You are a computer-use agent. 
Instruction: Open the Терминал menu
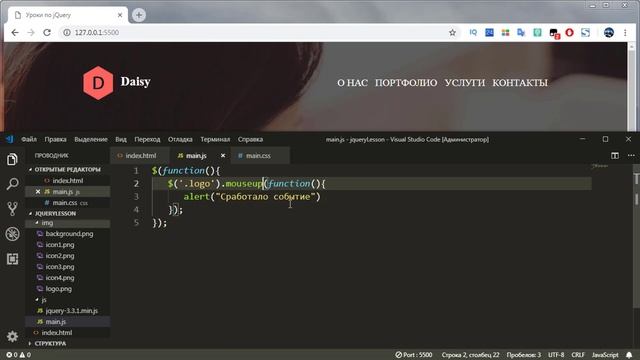(215, 139)
